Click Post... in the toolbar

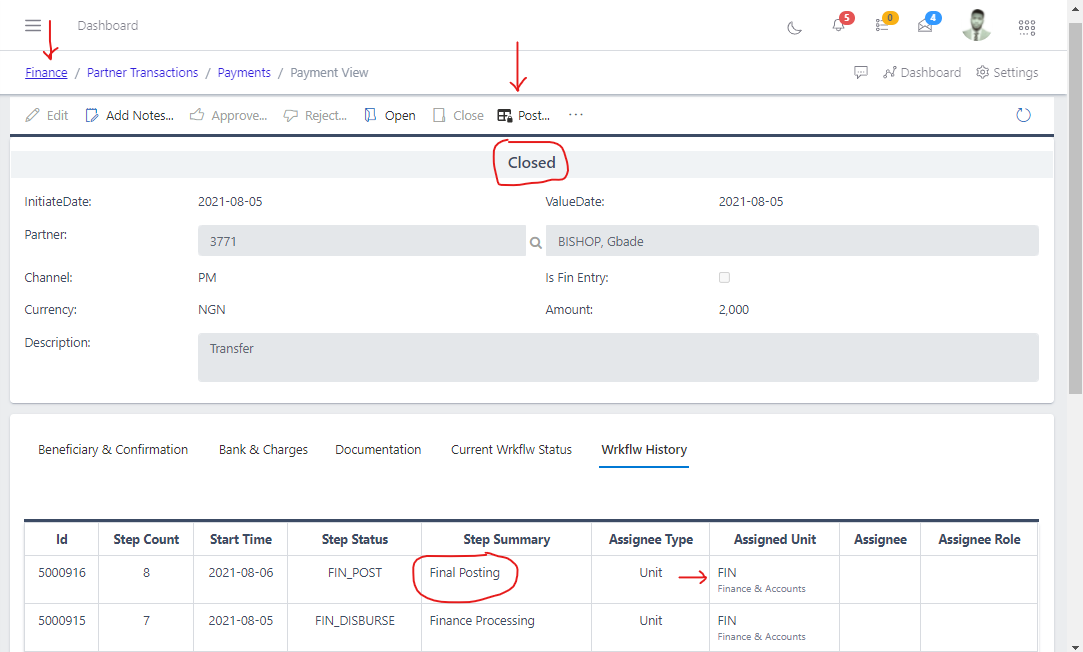524,115
